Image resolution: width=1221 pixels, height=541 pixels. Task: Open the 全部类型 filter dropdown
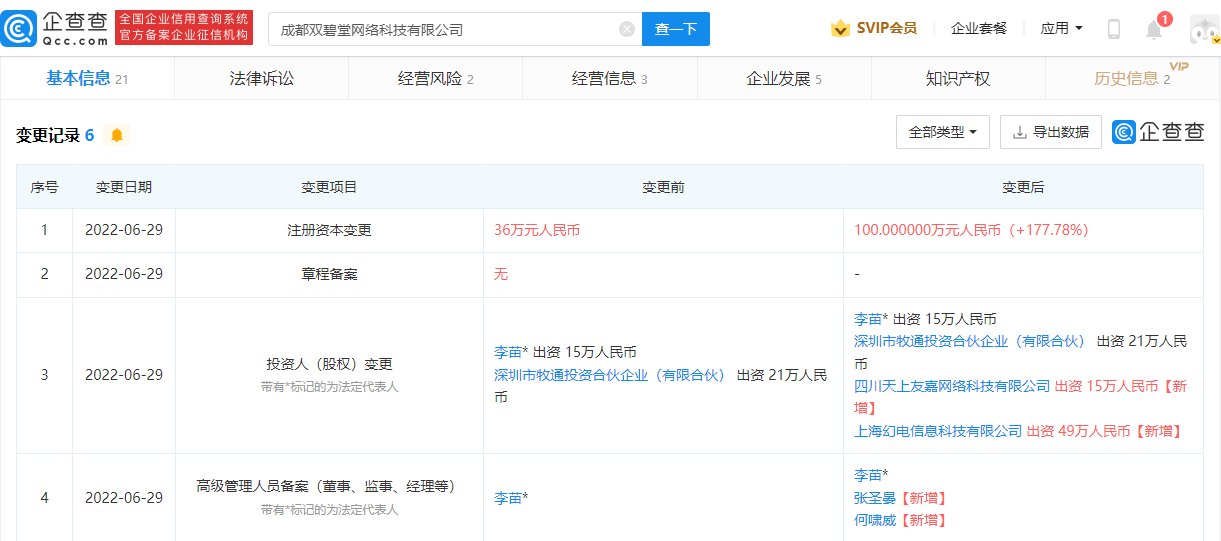(943, 132)
